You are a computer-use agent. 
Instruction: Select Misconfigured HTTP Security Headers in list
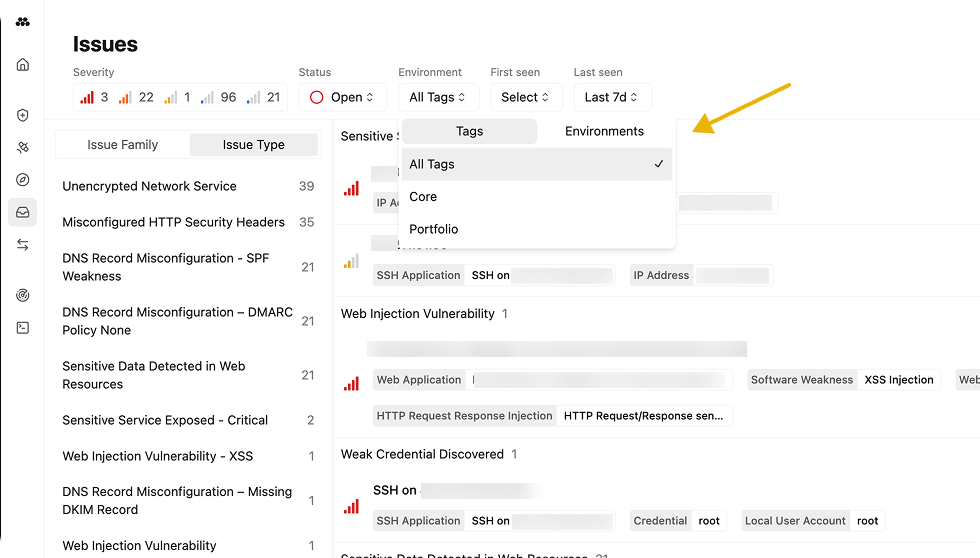[173, 222]
